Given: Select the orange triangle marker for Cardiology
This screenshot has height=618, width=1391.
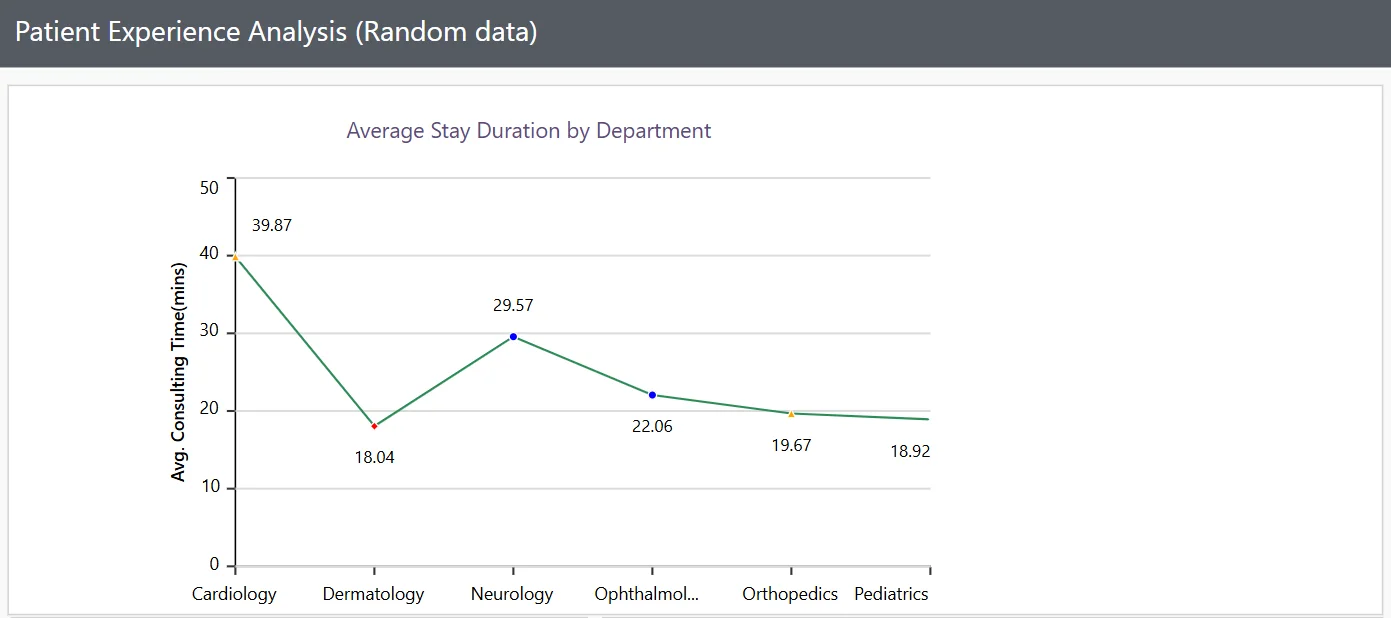Looking at the screenshot, I should (x=234, y=256).
